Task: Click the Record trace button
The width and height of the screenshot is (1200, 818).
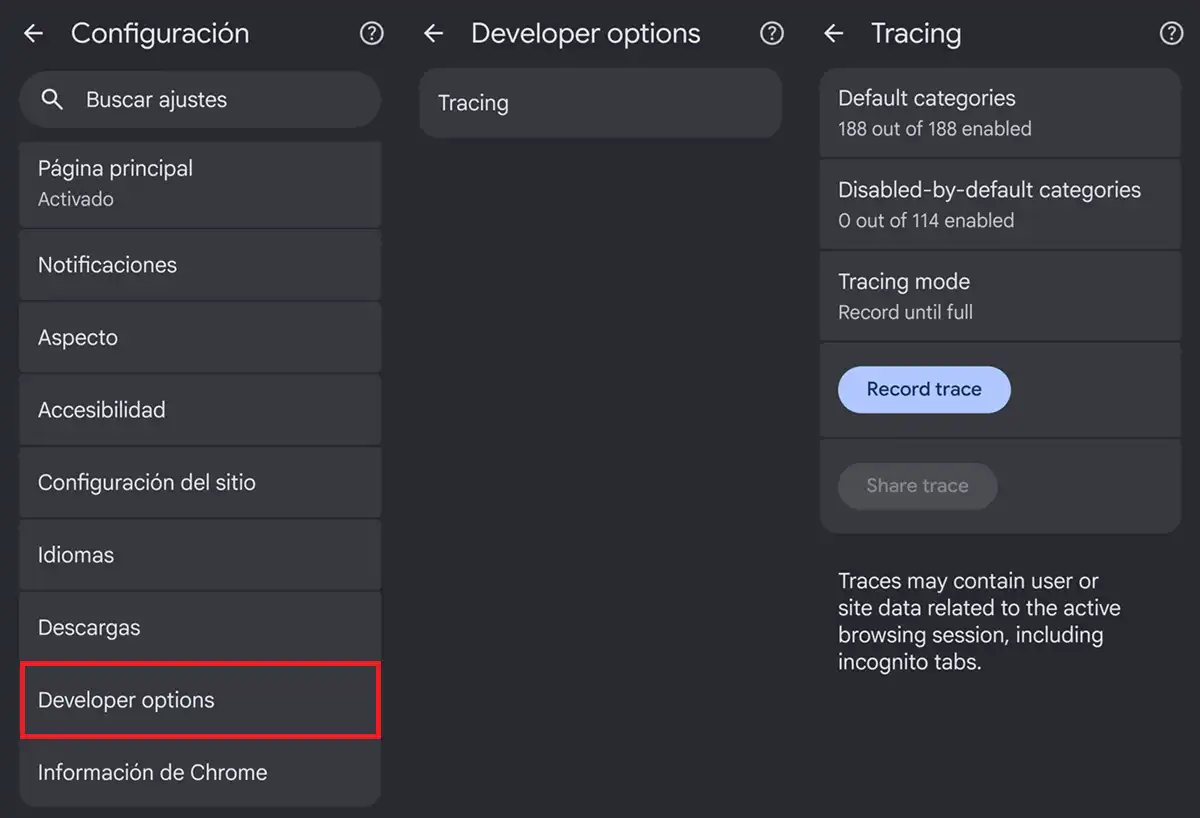Action: point(924,389)
